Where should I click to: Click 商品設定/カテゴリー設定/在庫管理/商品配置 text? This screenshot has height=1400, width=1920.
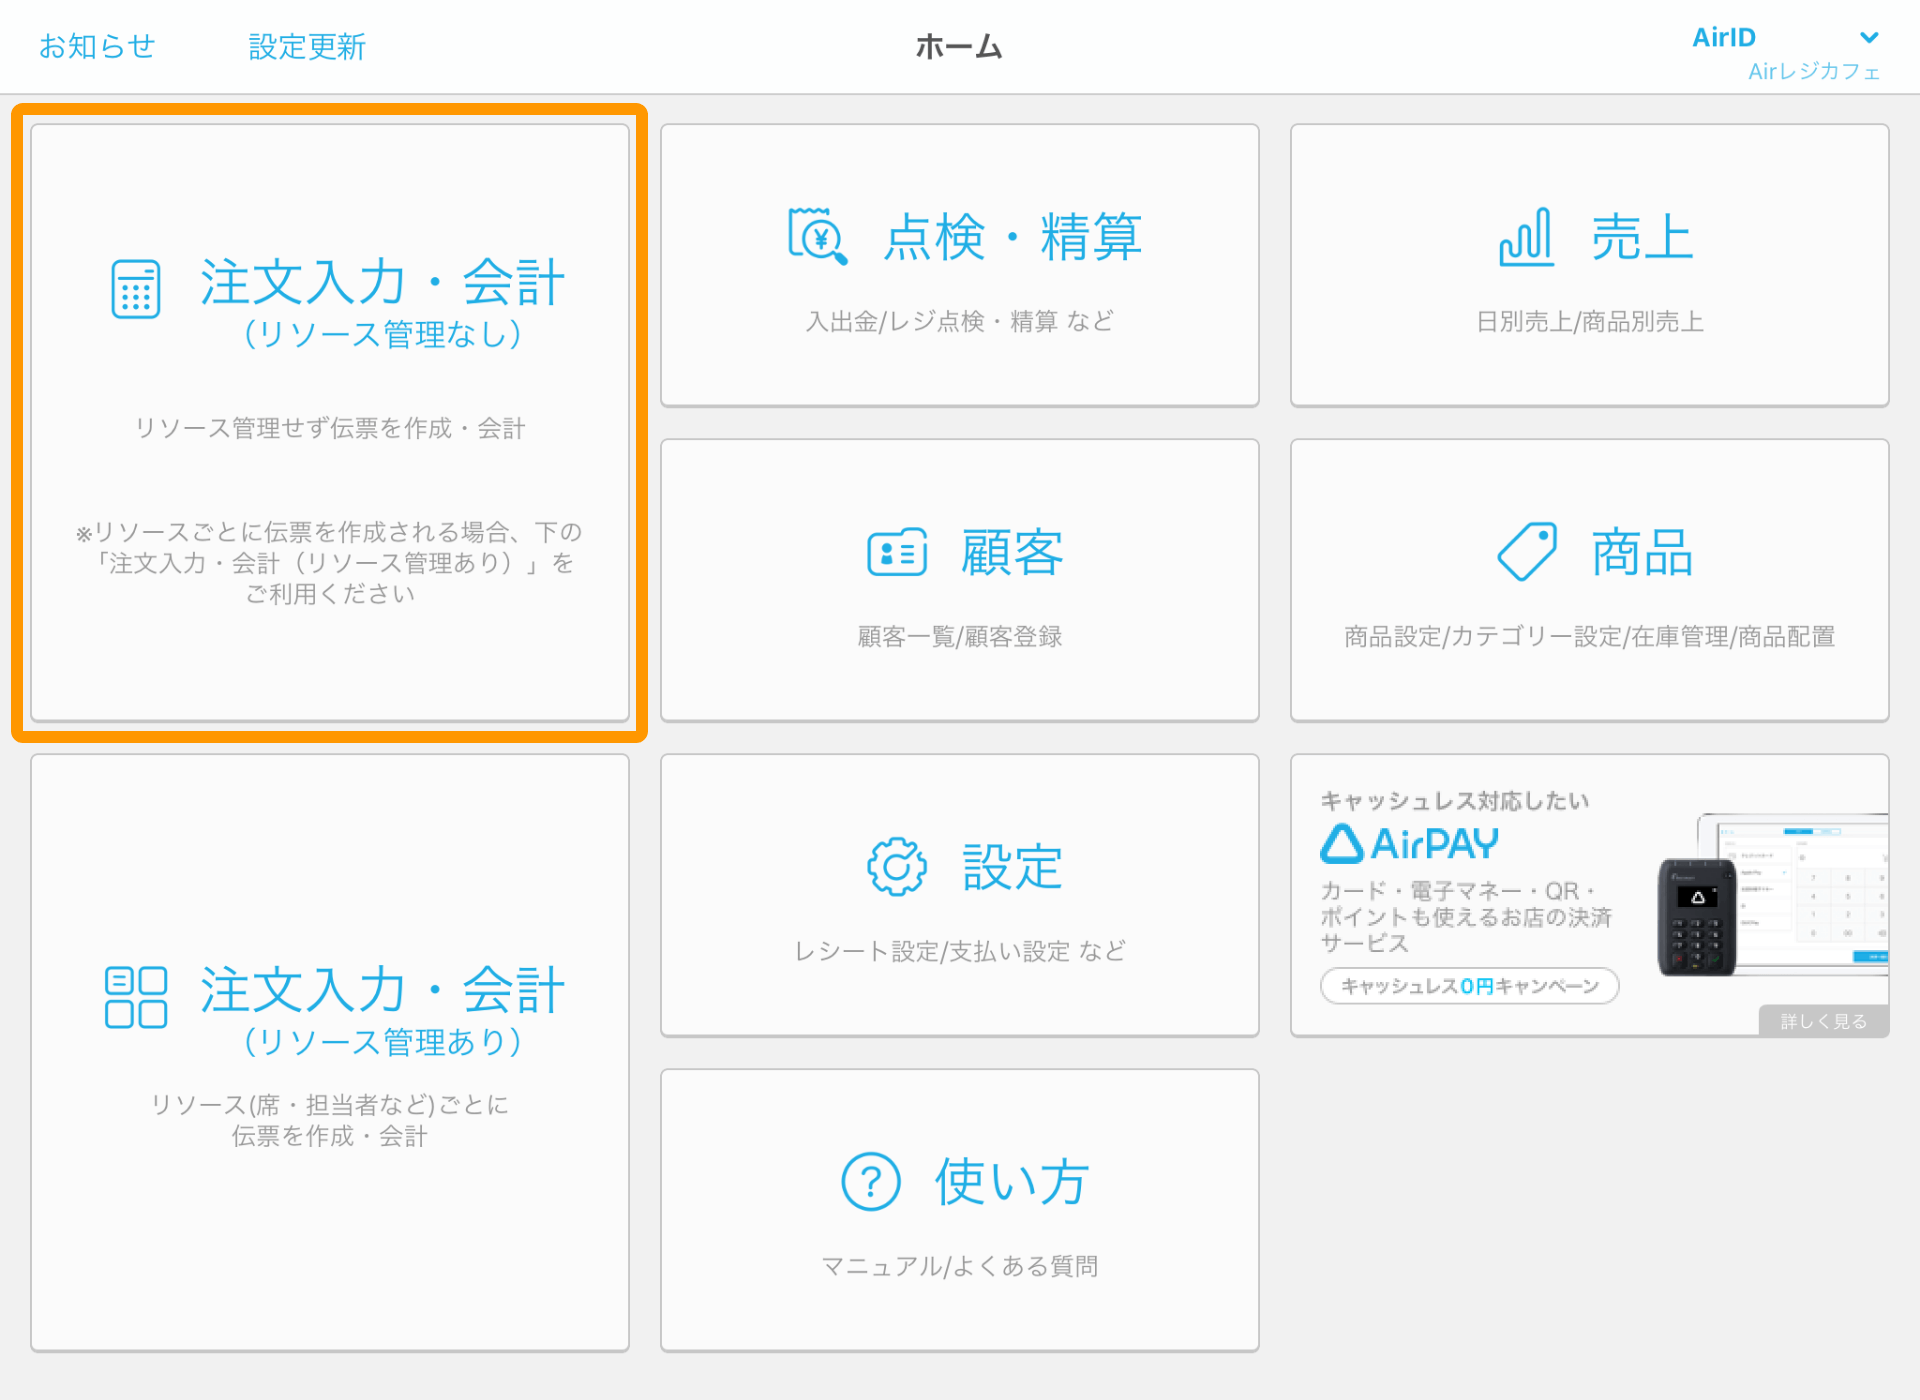pyautogui.click(x=1590, y=636)
